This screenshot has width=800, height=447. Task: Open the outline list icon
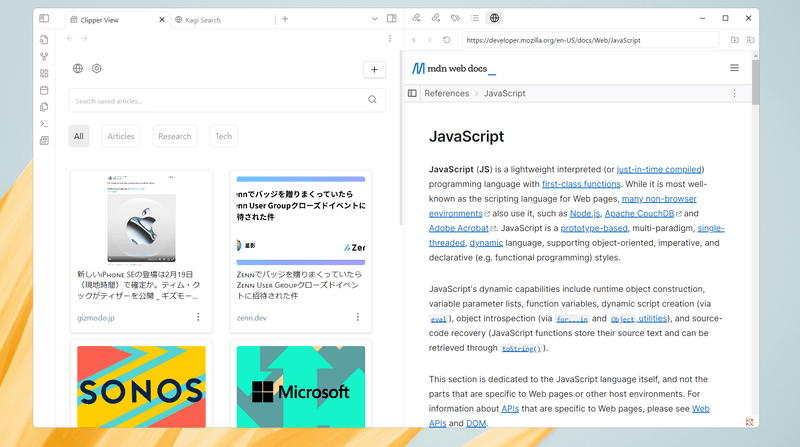tap(475, 18)
